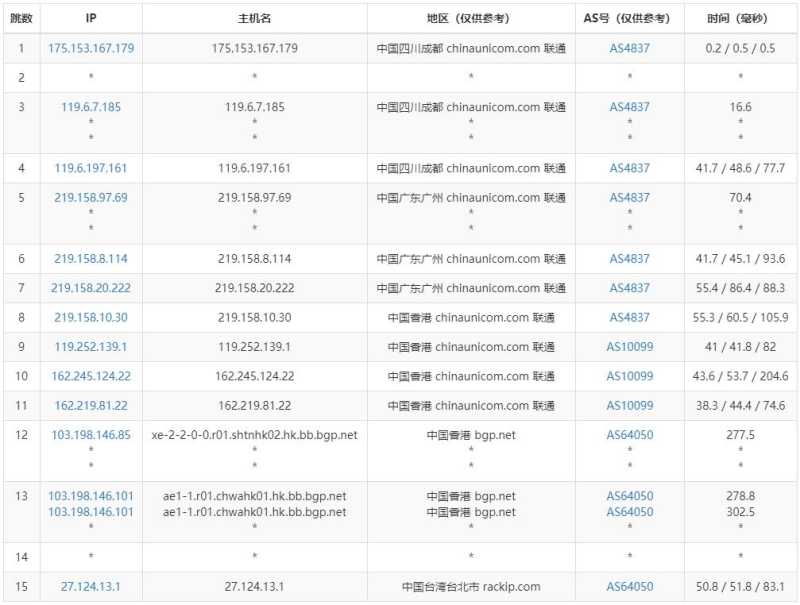800x605 pixels.
Task: Open details for IP 175.153.167.179
Action: 91,47
